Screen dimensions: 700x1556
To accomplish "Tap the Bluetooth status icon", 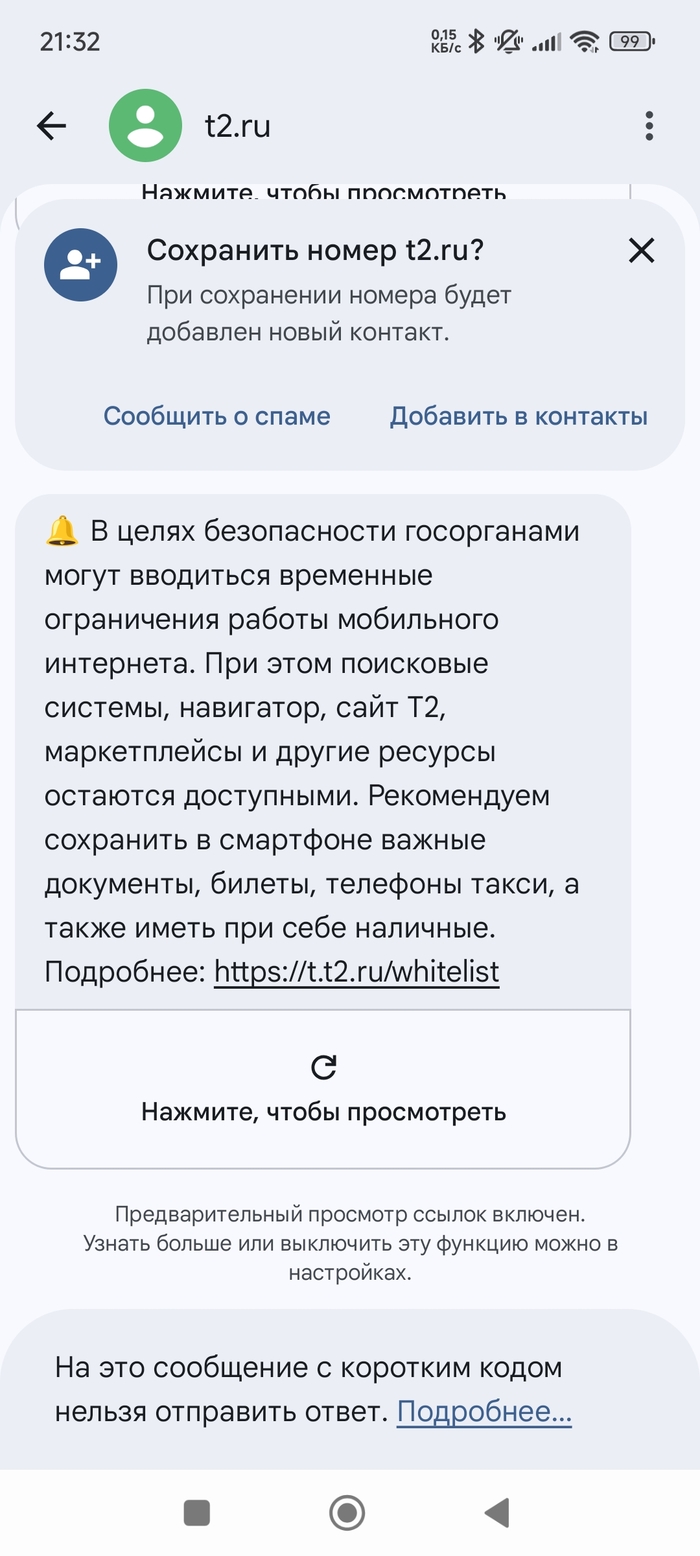I will point(477,42).
